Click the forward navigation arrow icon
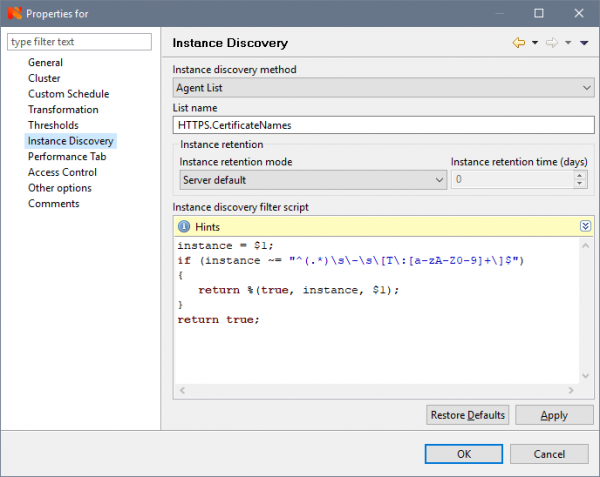The width and height of the screenshot is (600, 477). pyautogui.click(x=552, y=43)
